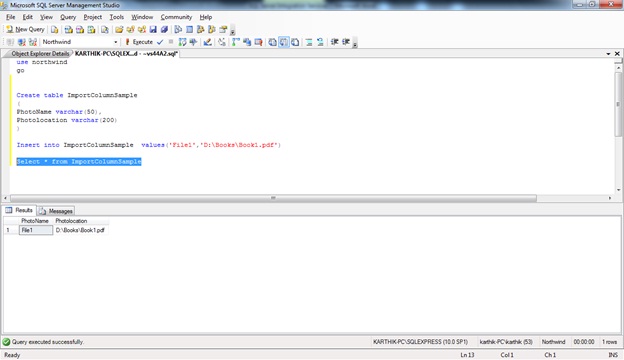624x360 pixels.
Task: Click the Photolocation column header
Action: tap(81, 221)
